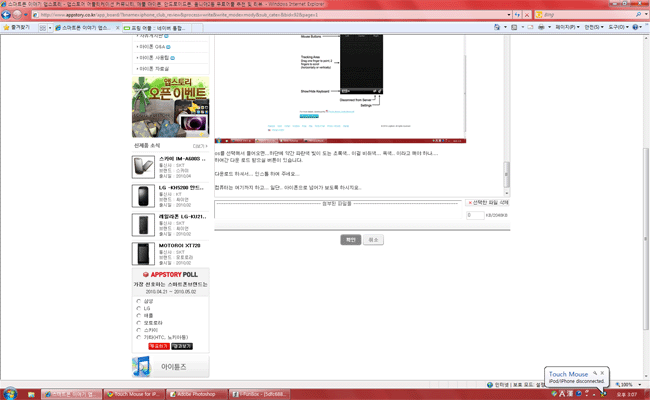The height and width of the screenshot is (400, 650).
Task: Open a new blank tab
Action: (x=197, y=28)
